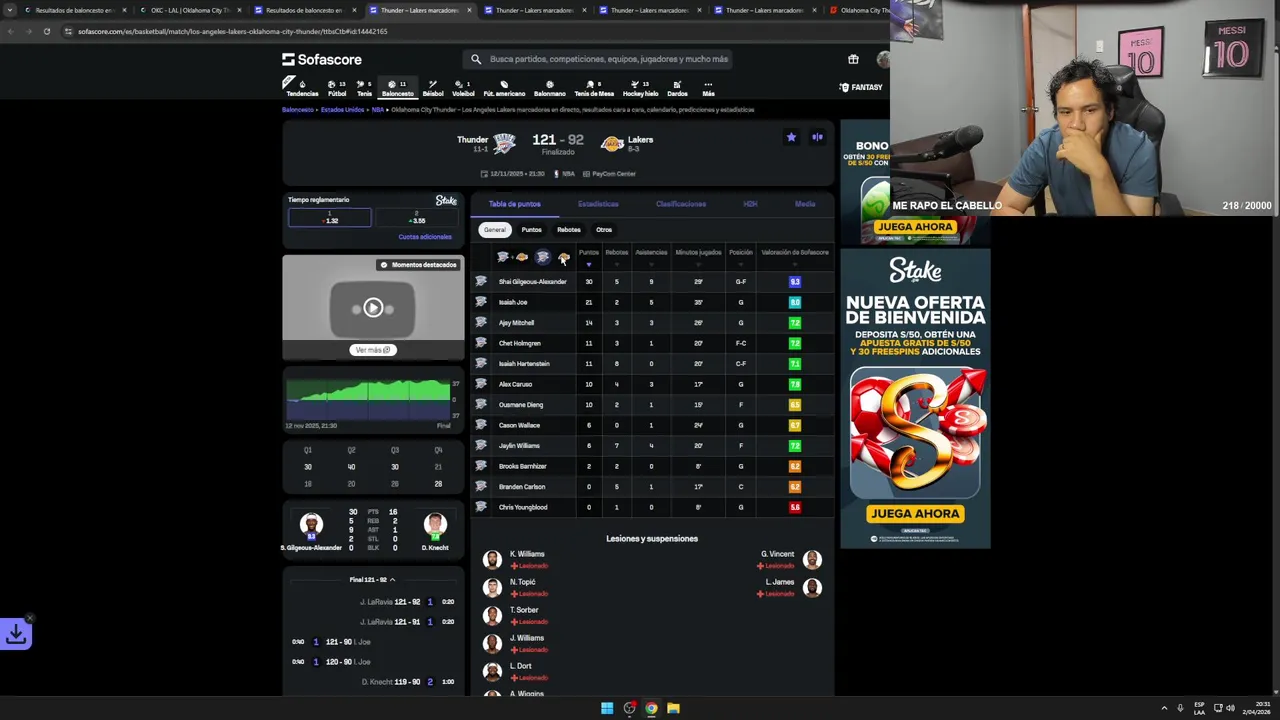Select the Hockey hielo sport icon

coord(641,88)
